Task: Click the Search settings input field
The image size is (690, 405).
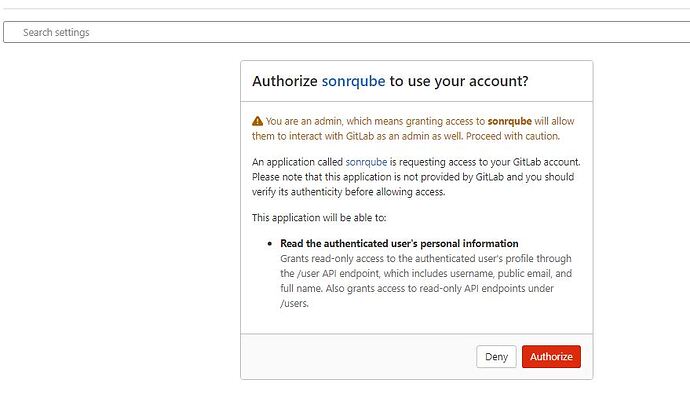Action: (345, 32)
